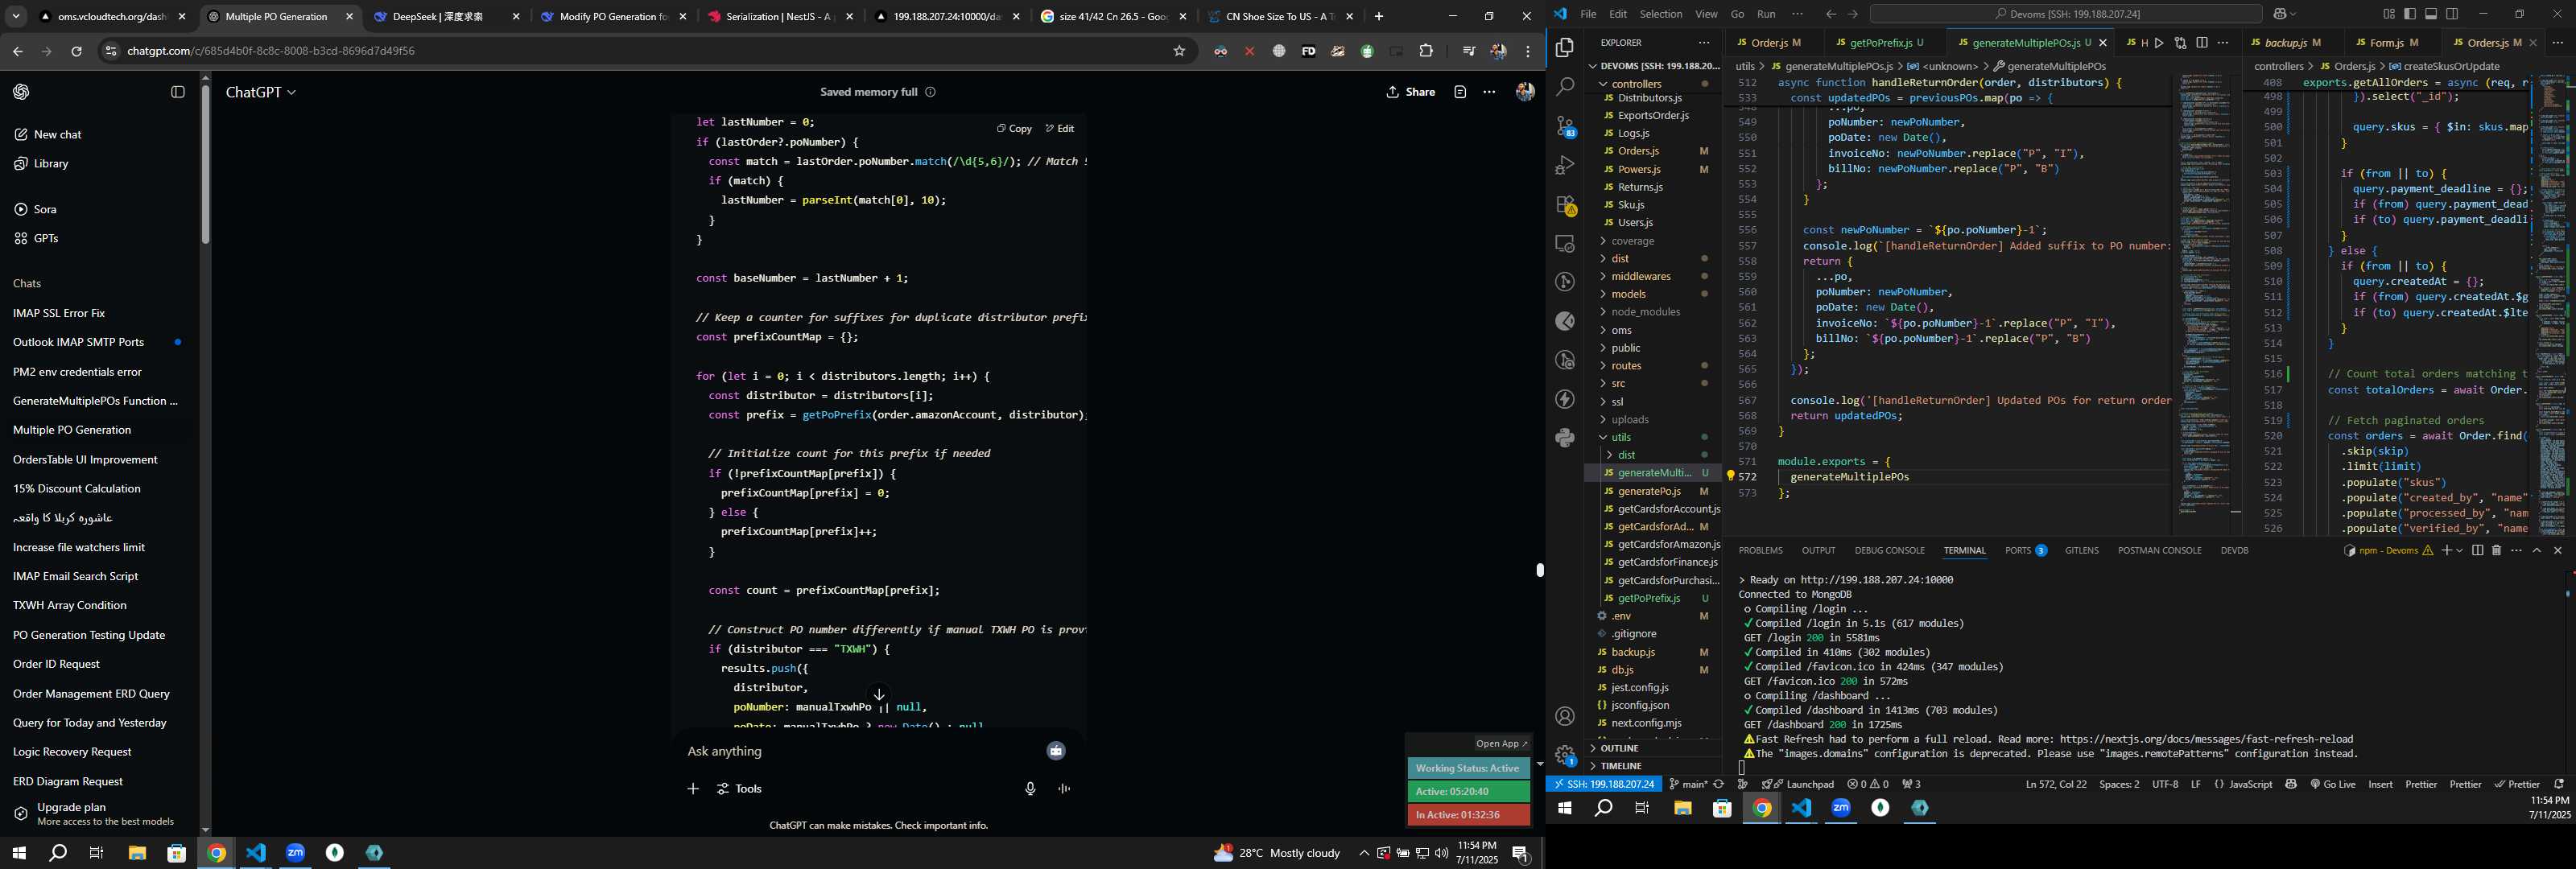Open ChatGPT model selector dropdown
Image resolution: width=2576 pixels, height=869 pixels.
pyautogui.click(x=261, y=92)
